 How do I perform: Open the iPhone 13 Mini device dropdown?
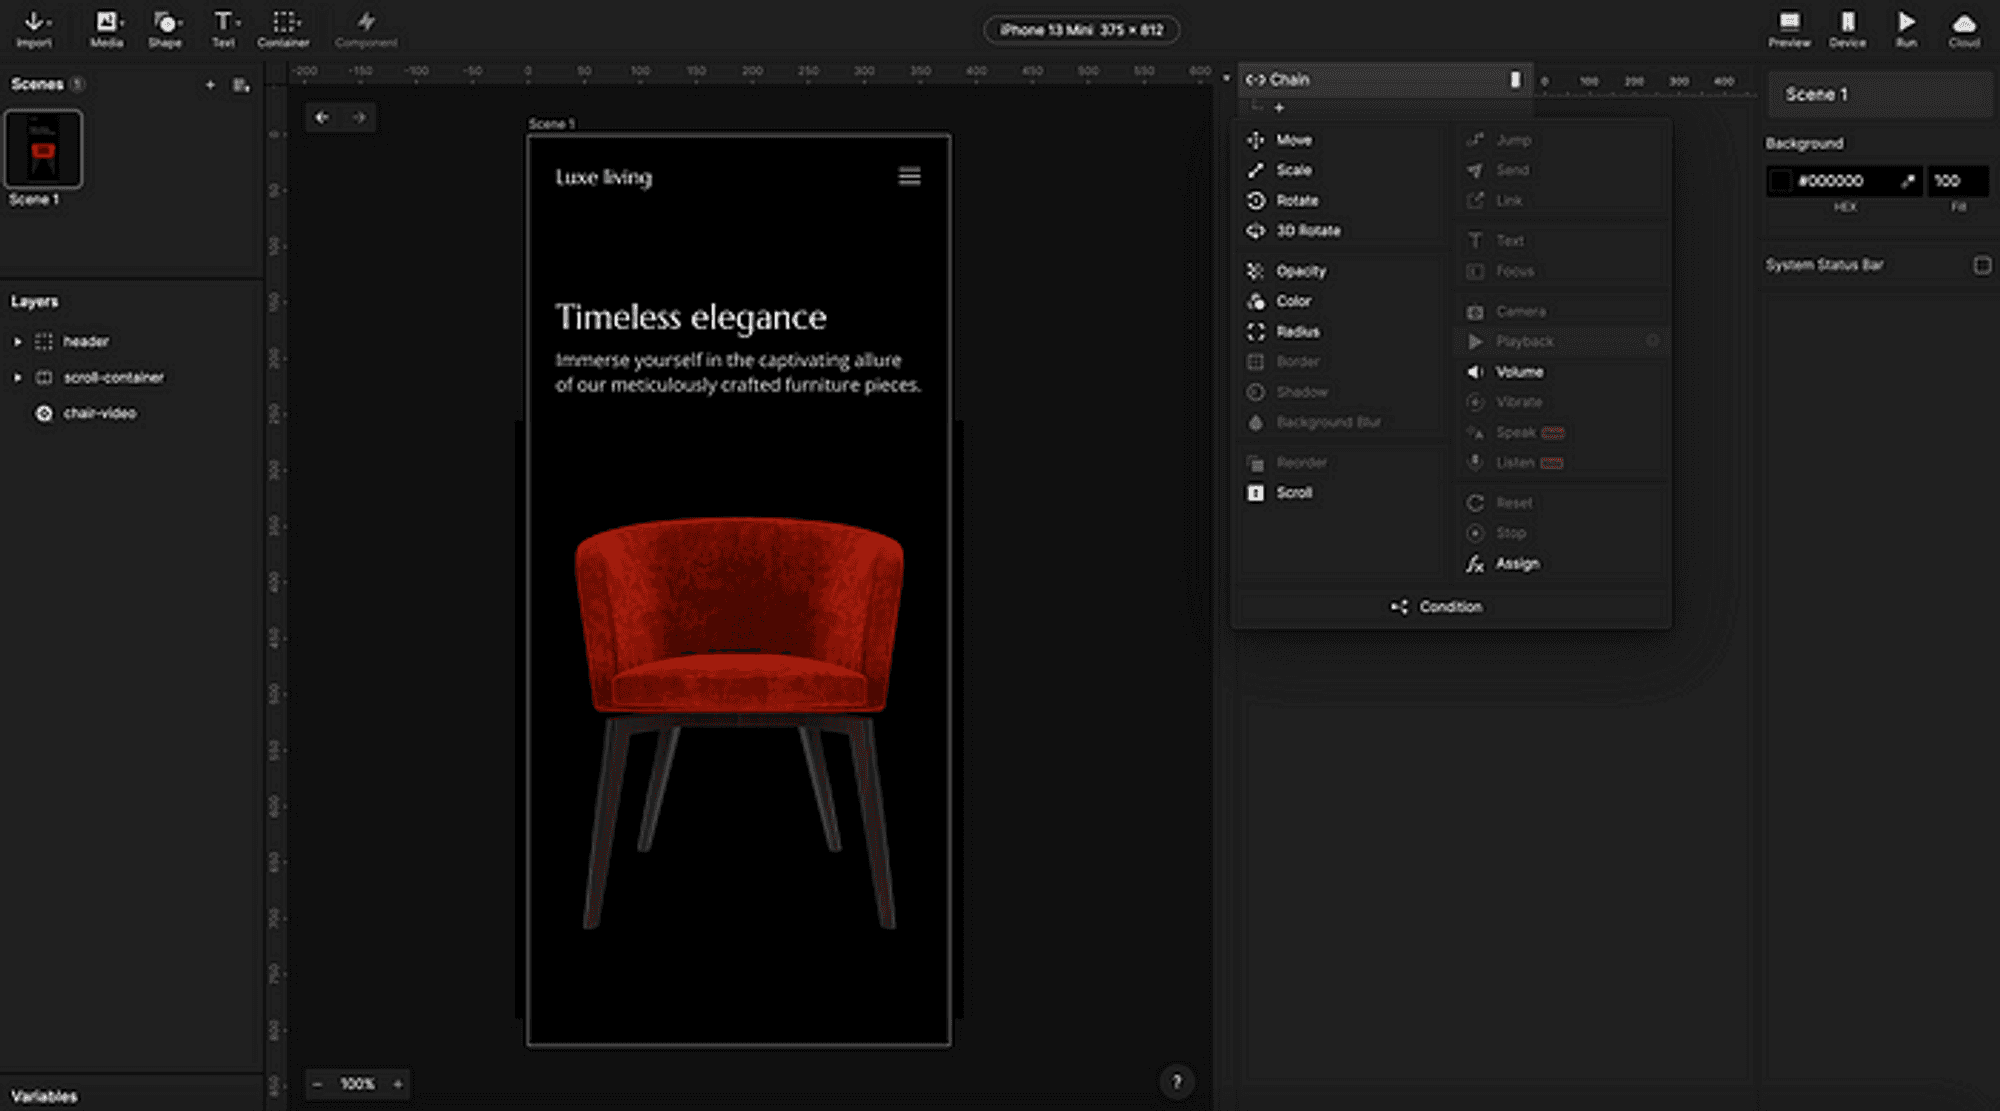tap(1081, 30)
